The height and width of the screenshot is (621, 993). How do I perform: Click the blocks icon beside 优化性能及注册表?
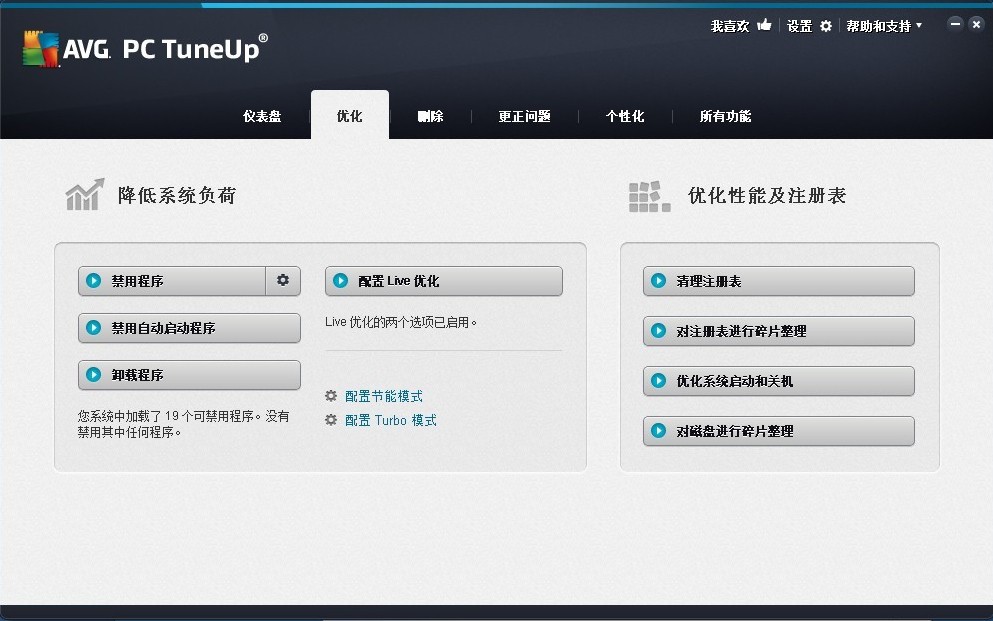[x=650, y=196]
